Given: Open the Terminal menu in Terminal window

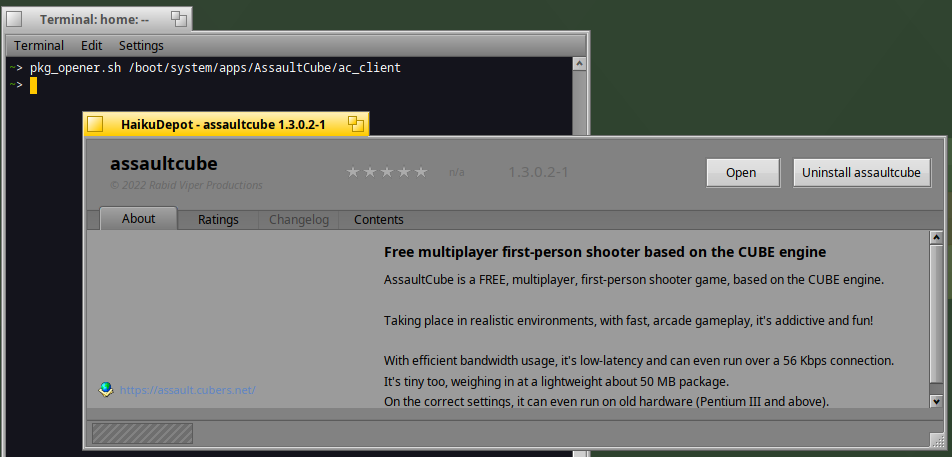Looking at the screenshot, I should (x=39, y=46).
